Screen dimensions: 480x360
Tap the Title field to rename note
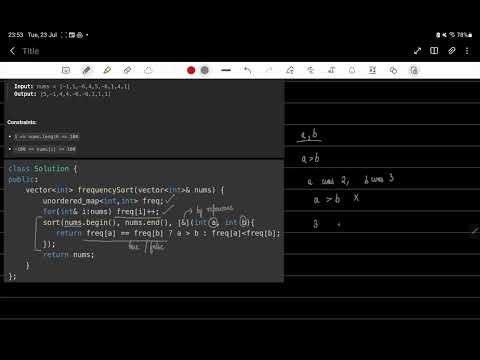pyautogui.click(x=31, y=51)
